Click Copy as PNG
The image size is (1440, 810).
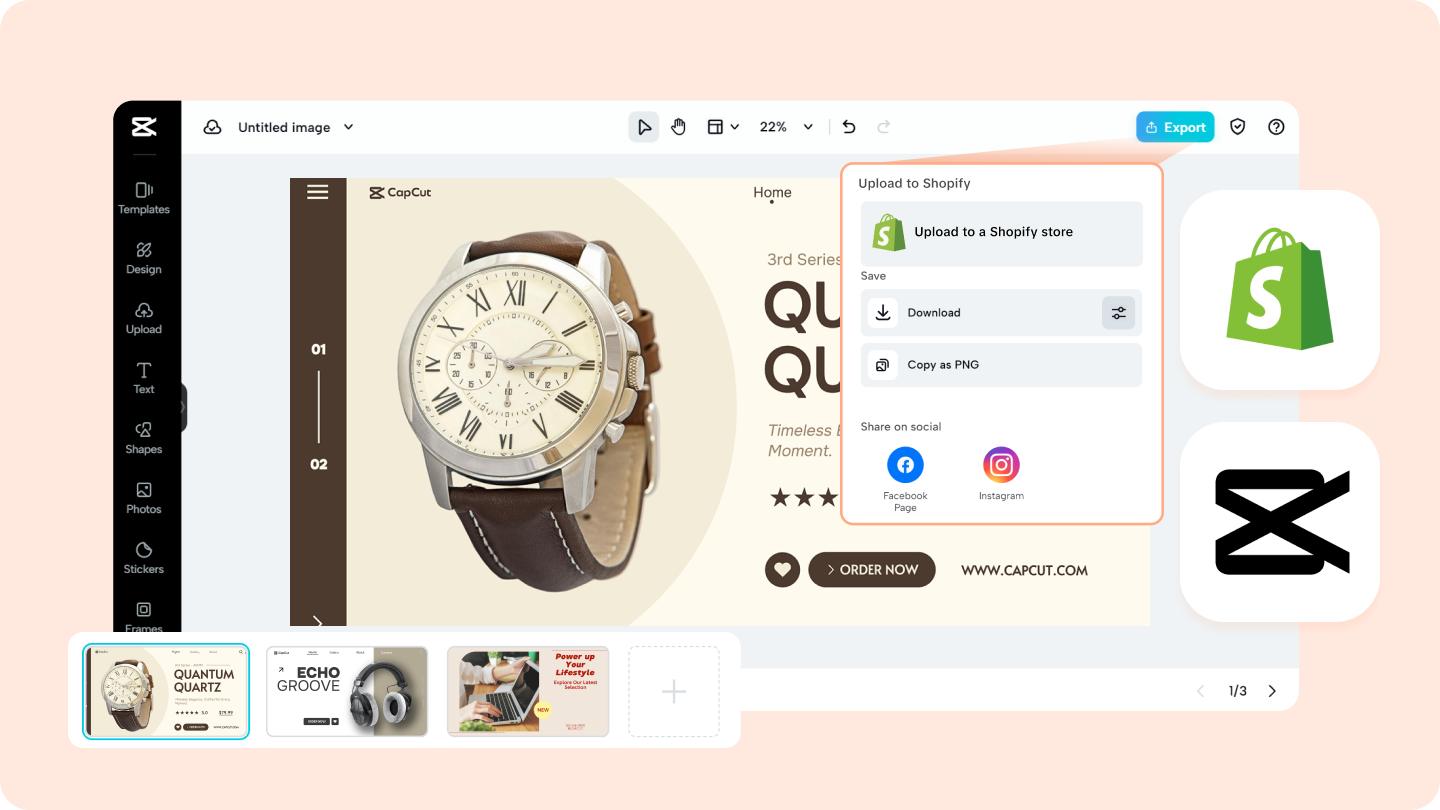(x=1001, y=365)
